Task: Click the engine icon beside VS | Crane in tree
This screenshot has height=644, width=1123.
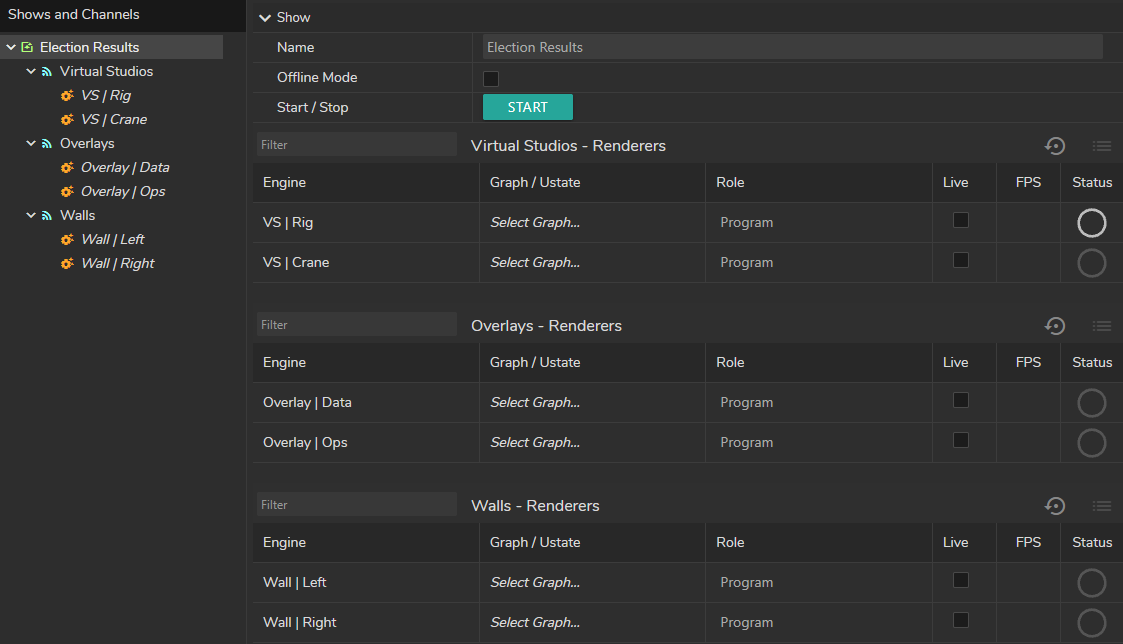Action: 67,120
